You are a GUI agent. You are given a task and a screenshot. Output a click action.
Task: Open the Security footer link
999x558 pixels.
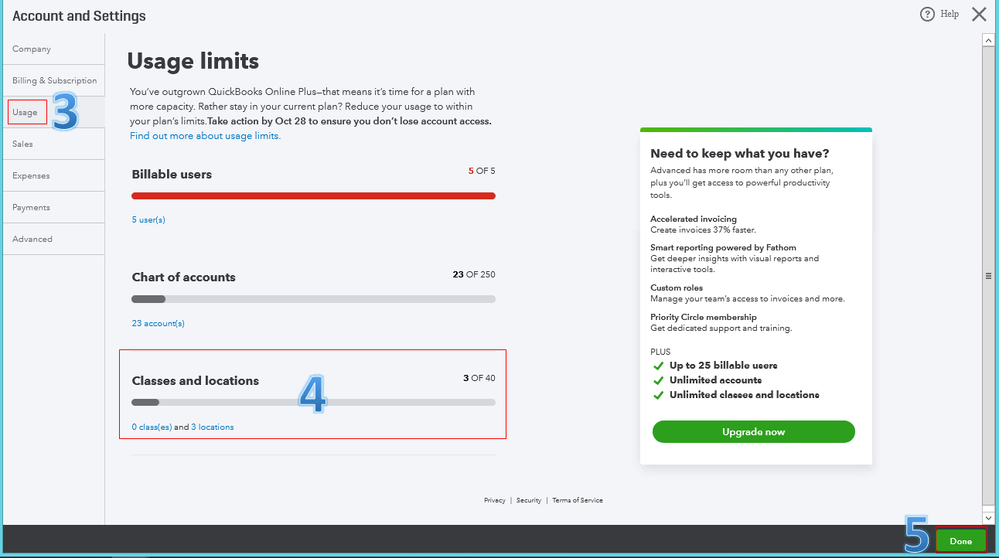pos(529,500)
